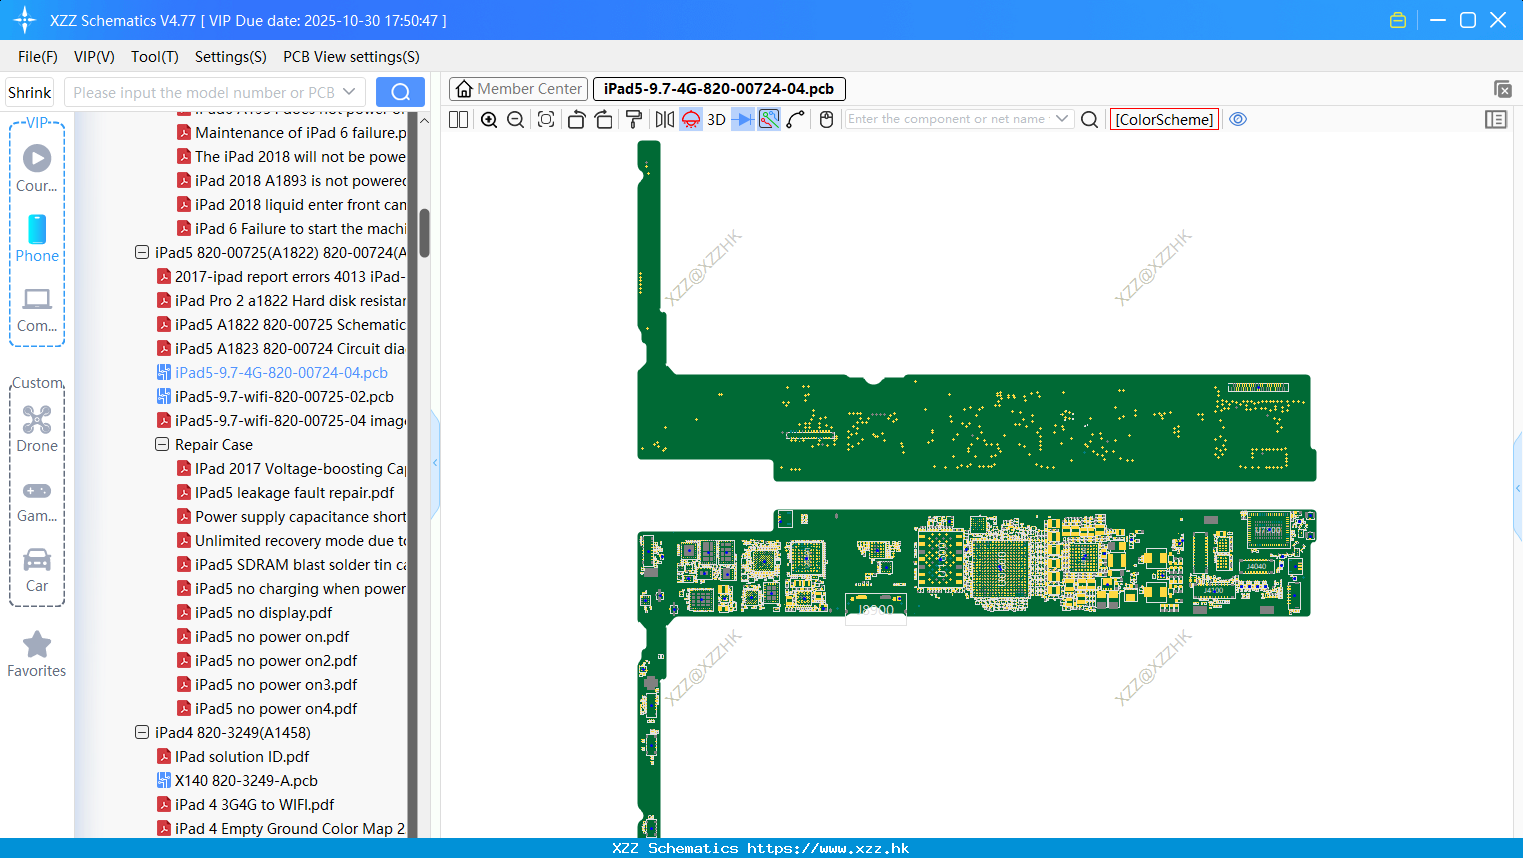Screen dimensions: 1523x858
Task: Toggle the net routing display tool
Action: (769, 119)
